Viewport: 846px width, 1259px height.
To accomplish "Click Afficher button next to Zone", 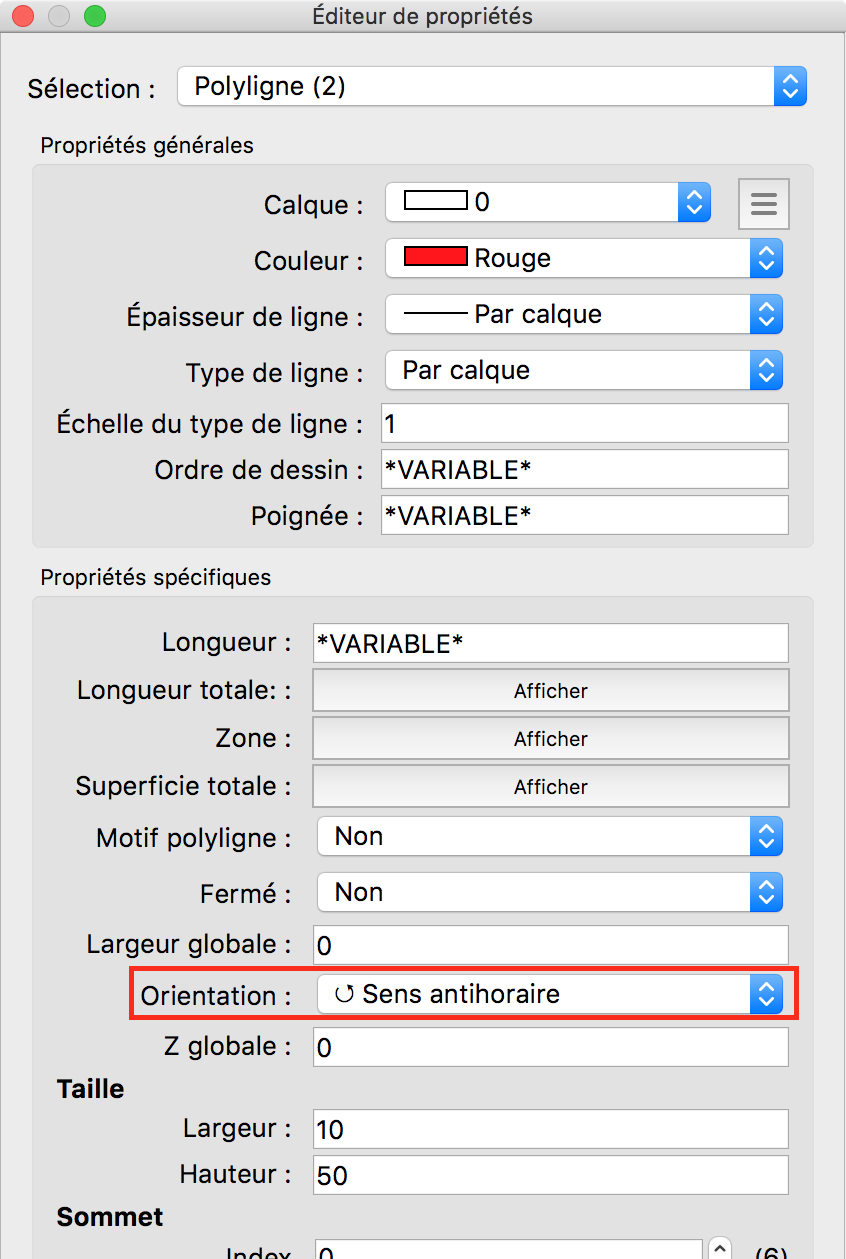I will pyautogui.click(x=550, y=738).
